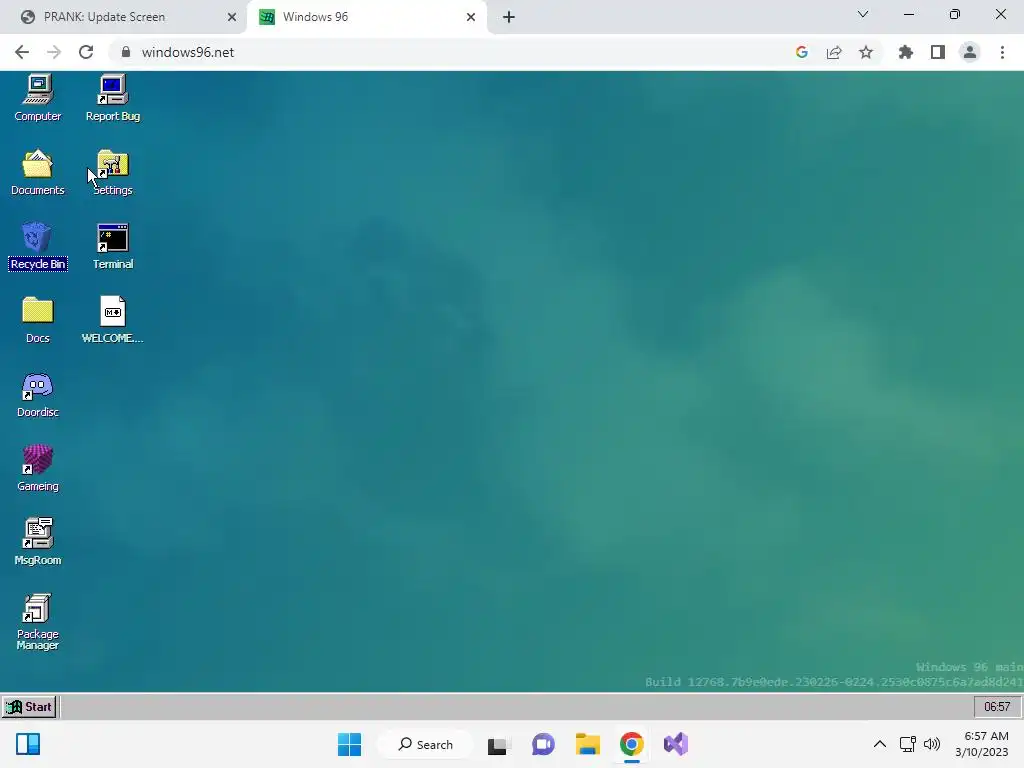Open the Docs folder icon
Screen dimensions: 1024x768
pyautogui.click(x=38, y=320)
